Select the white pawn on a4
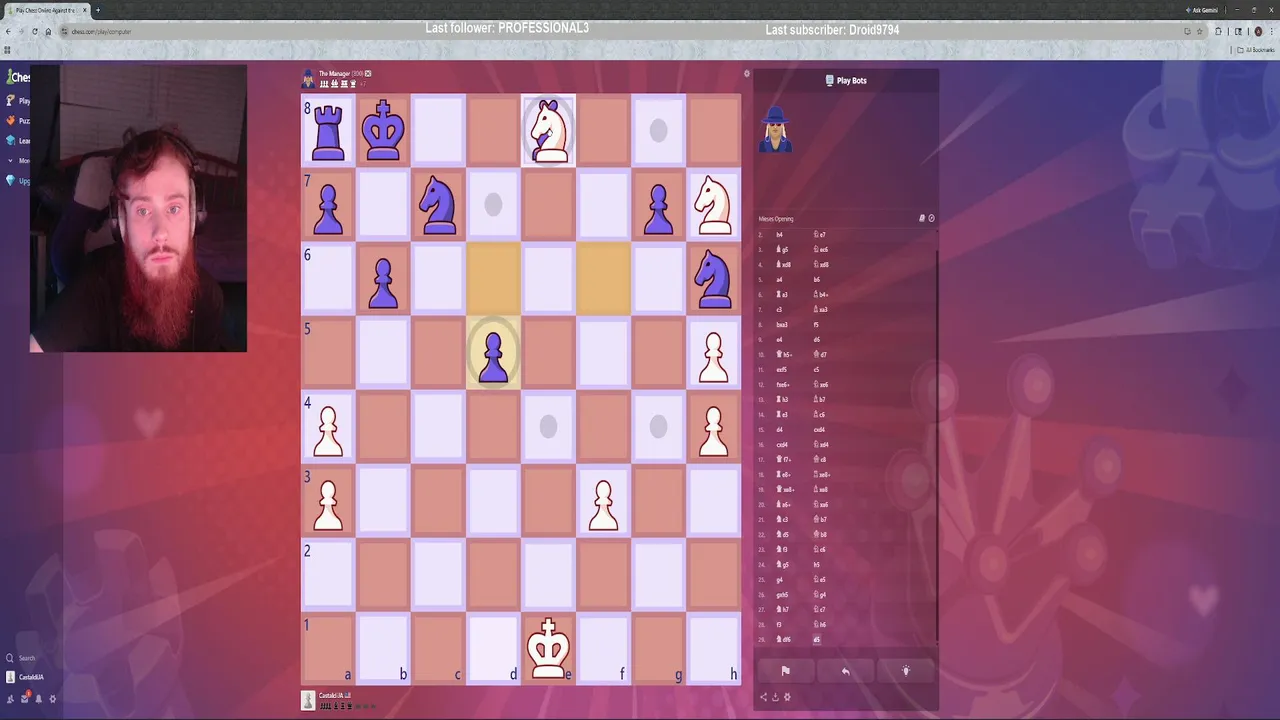The height and width of the screenshot is (720, 1280). point(328,431)
